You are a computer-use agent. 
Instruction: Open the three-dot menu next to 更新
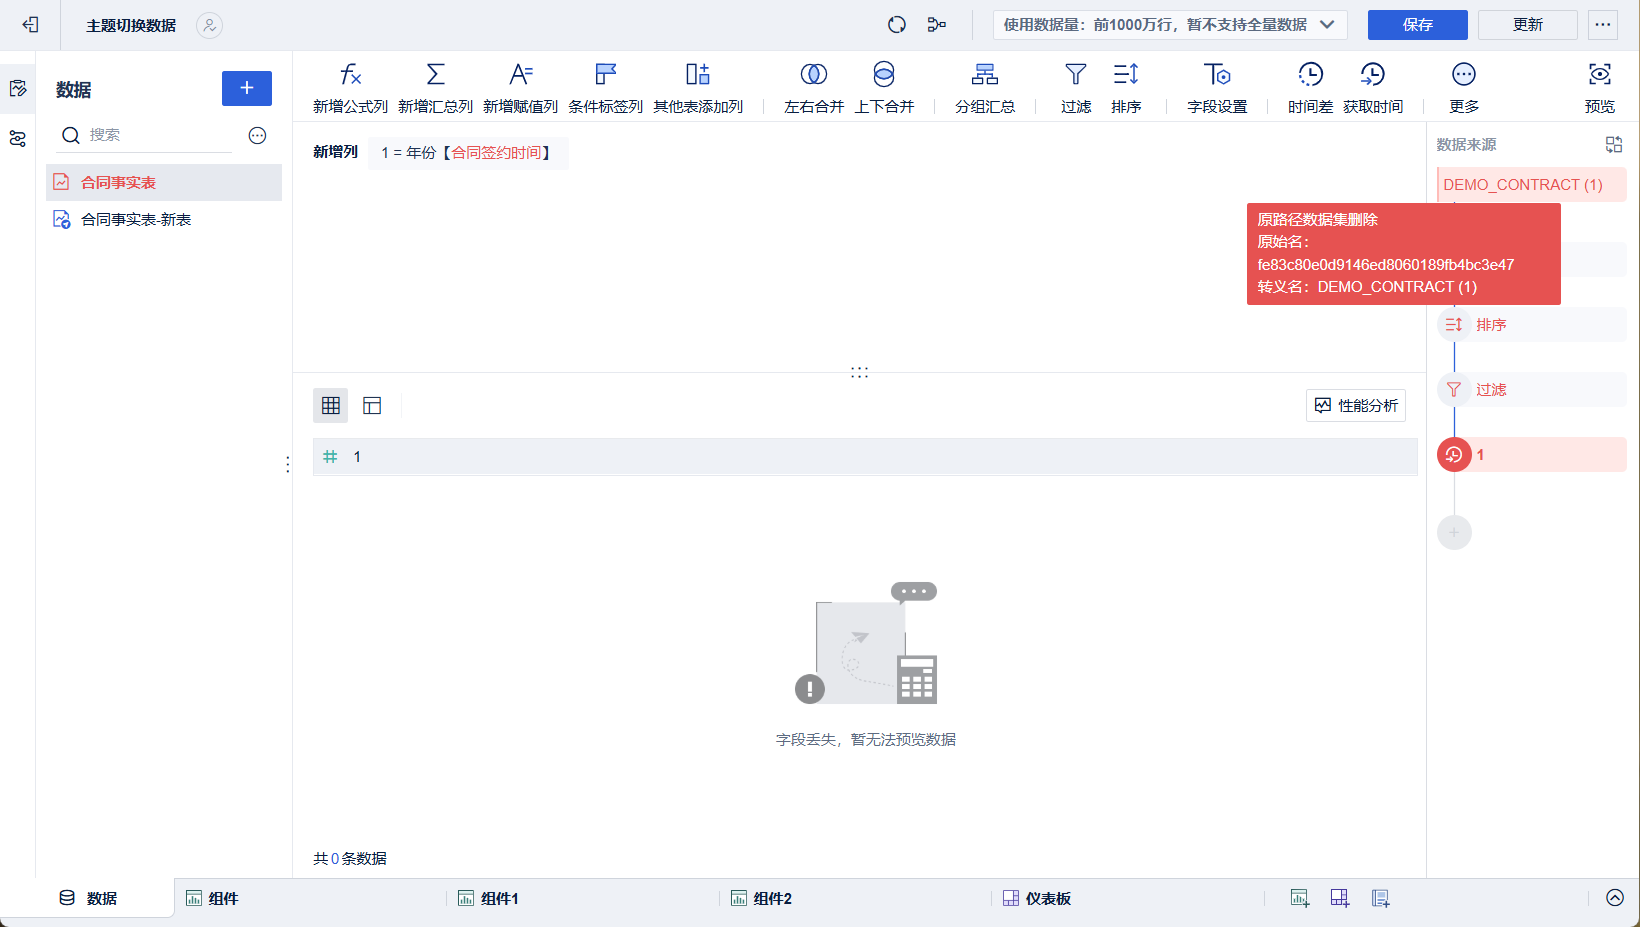1603,25
